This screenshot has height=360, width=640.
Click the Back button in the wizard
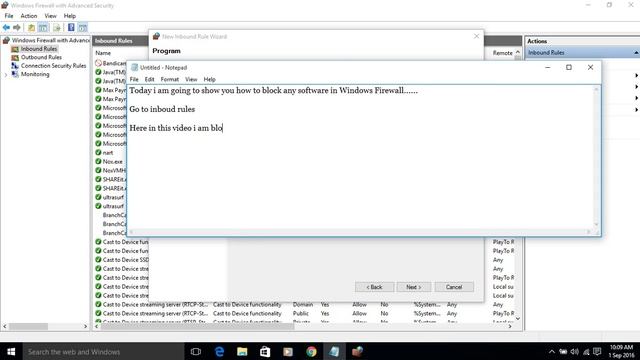pyautogui.click(x=374, y=287)
